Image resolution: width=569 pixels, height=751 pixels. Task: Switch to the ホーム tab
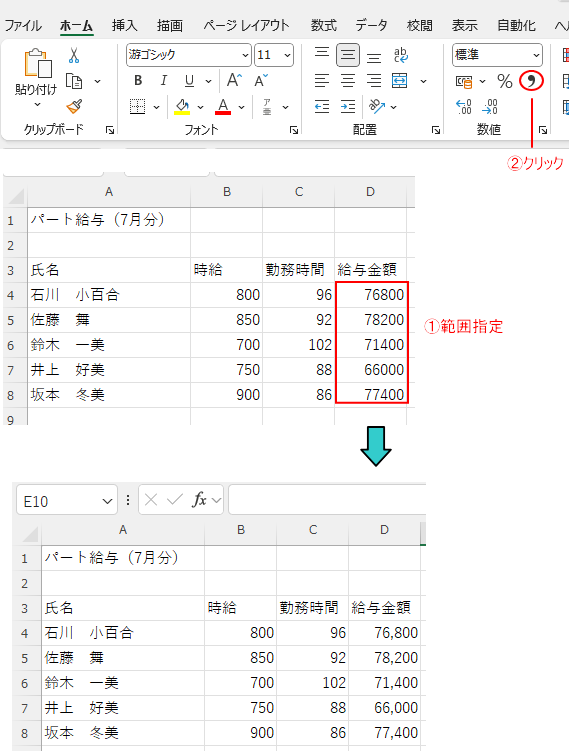pos(76,25)
